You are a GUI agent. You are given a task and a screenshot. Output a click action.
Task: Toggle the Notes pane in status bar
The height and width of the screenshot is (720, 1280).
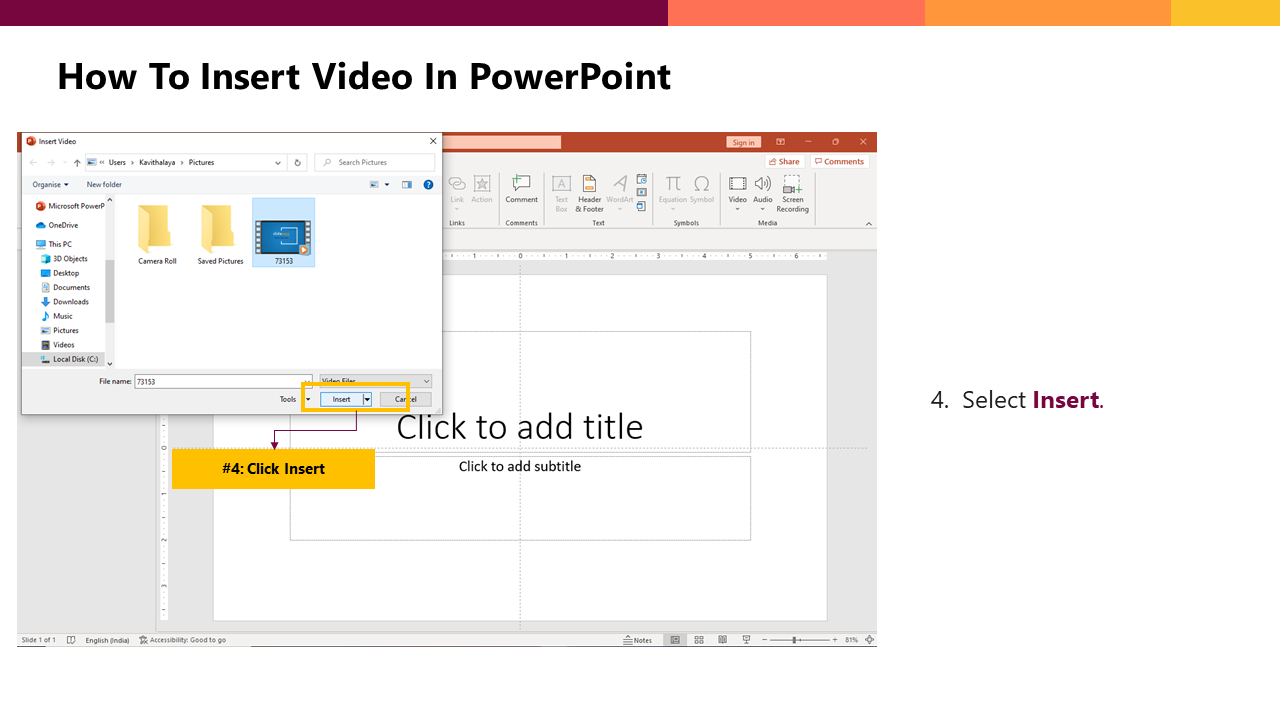(638, 640)
